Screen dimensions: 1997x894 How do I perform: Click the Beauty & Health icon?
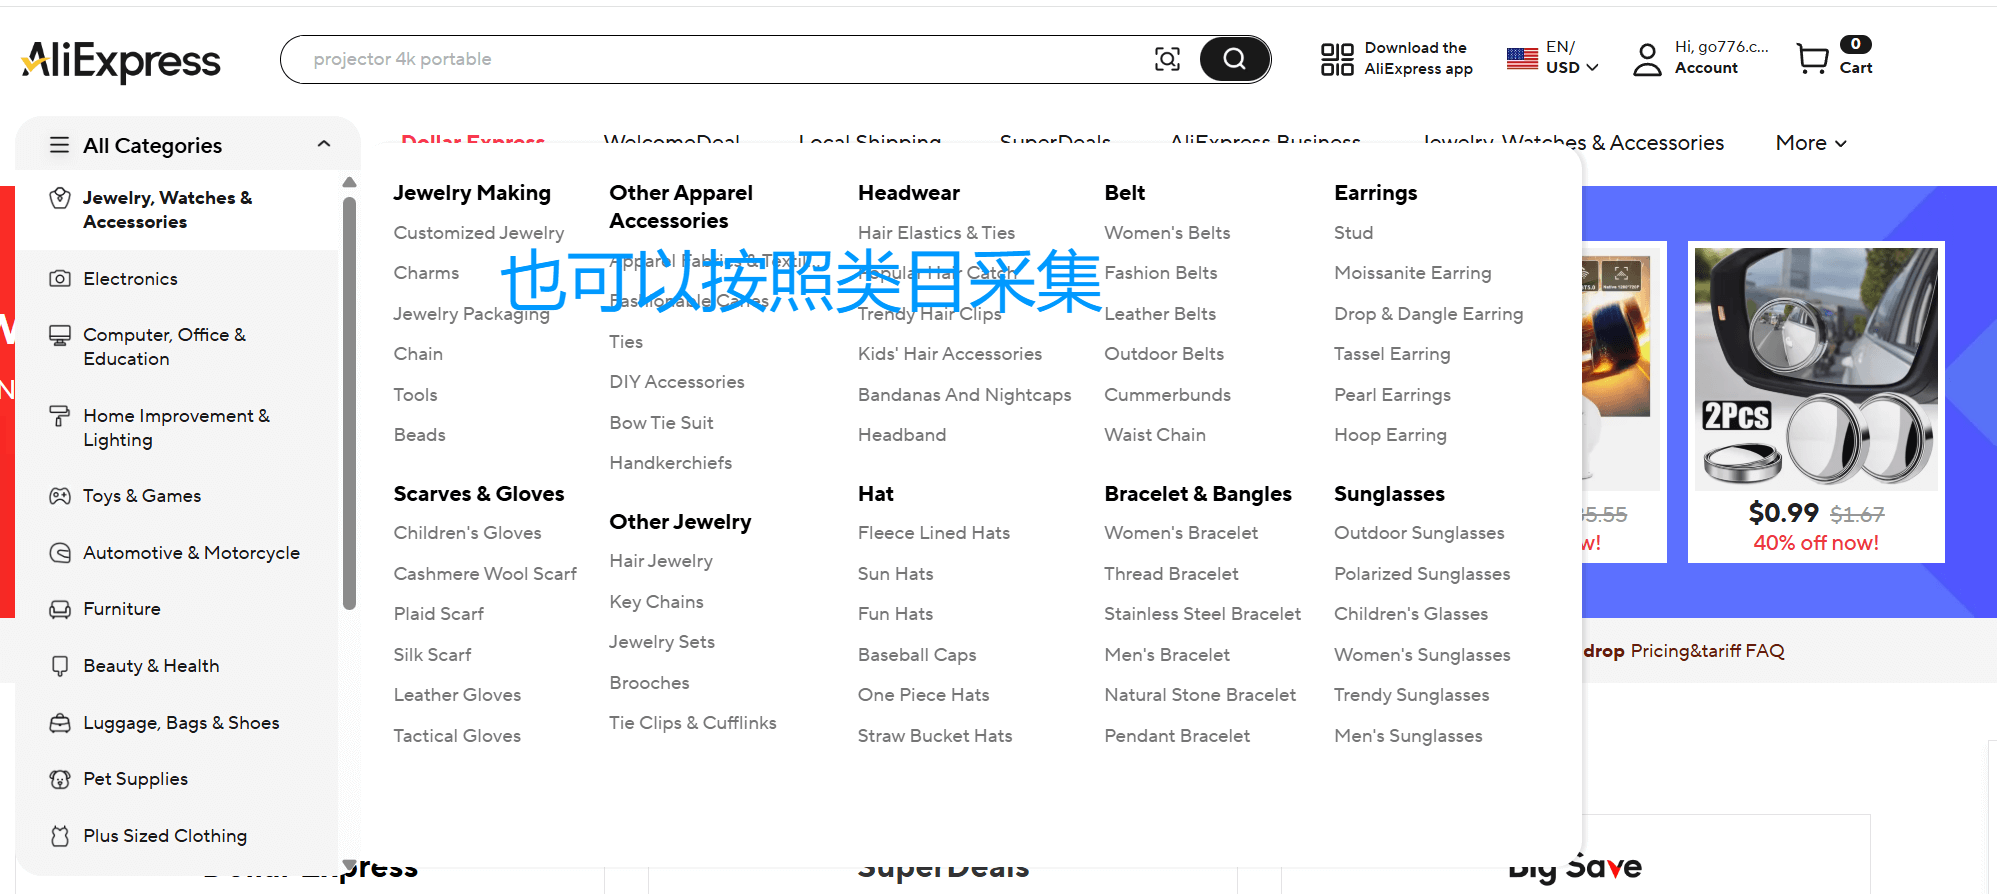click(60, 666)
